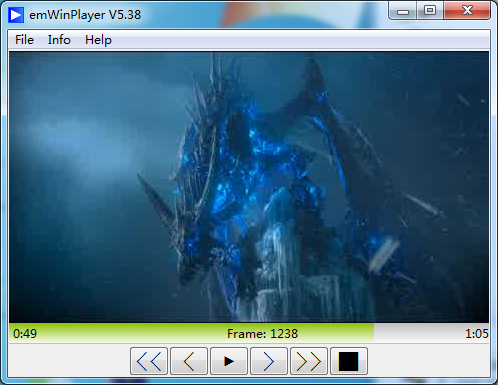Viewport: 498px width, 385px height.
Task: Minimize the emWinPlayer window
Action: pos(403,11)
